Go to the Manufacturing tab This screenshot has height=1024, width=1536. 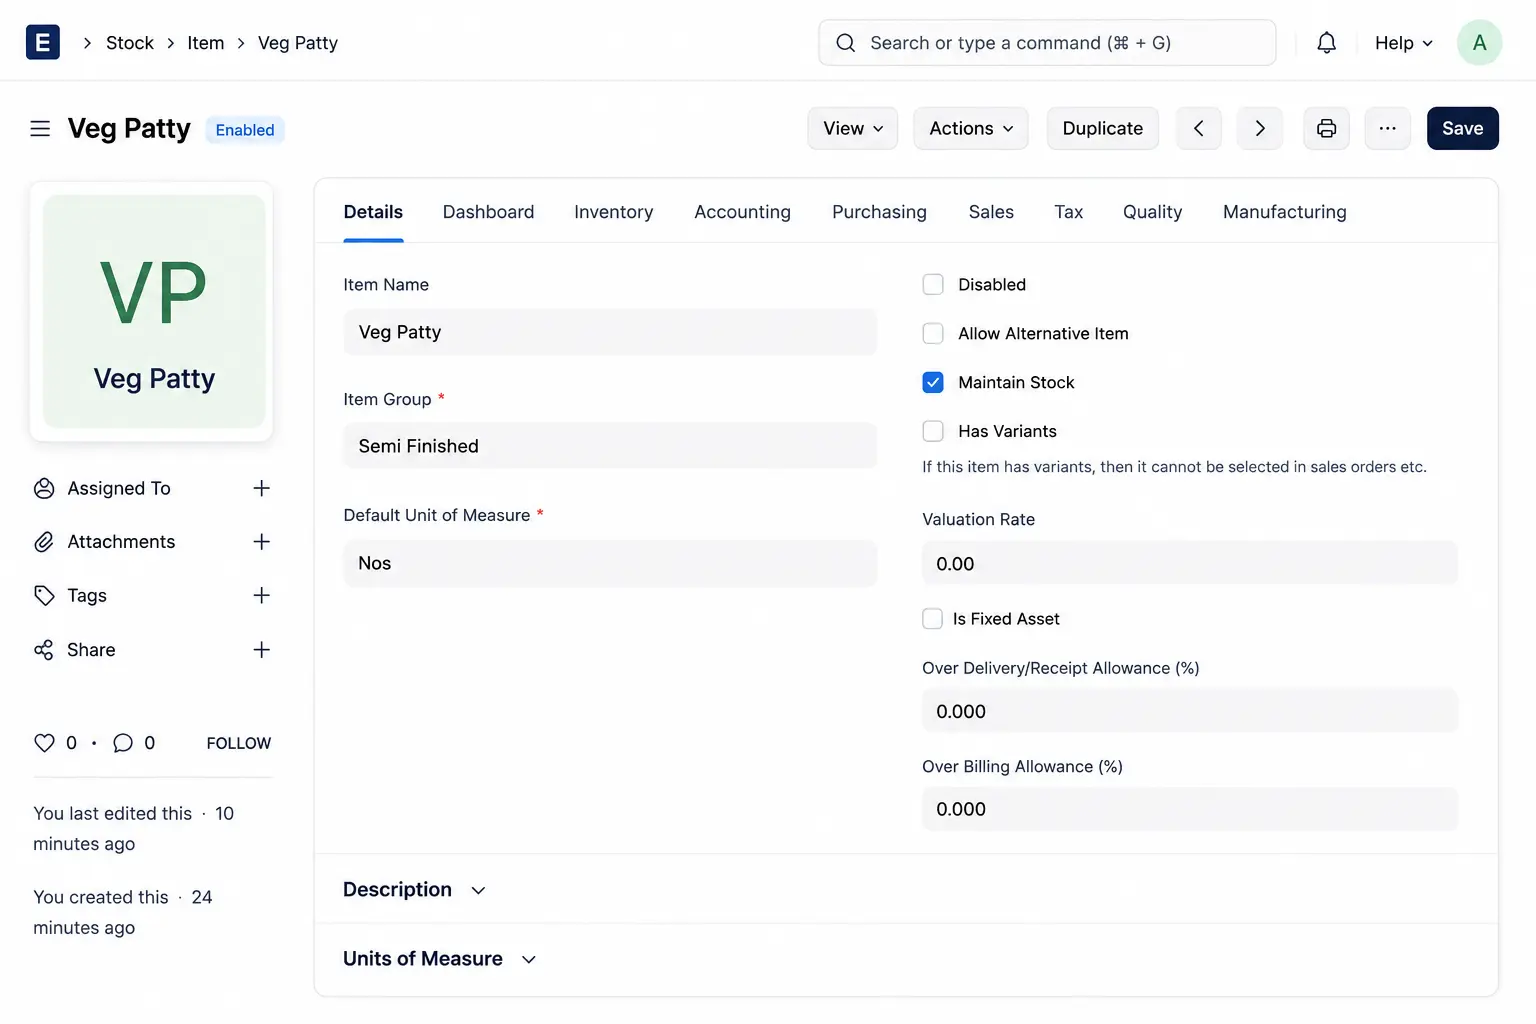[x=1284, y=212]
